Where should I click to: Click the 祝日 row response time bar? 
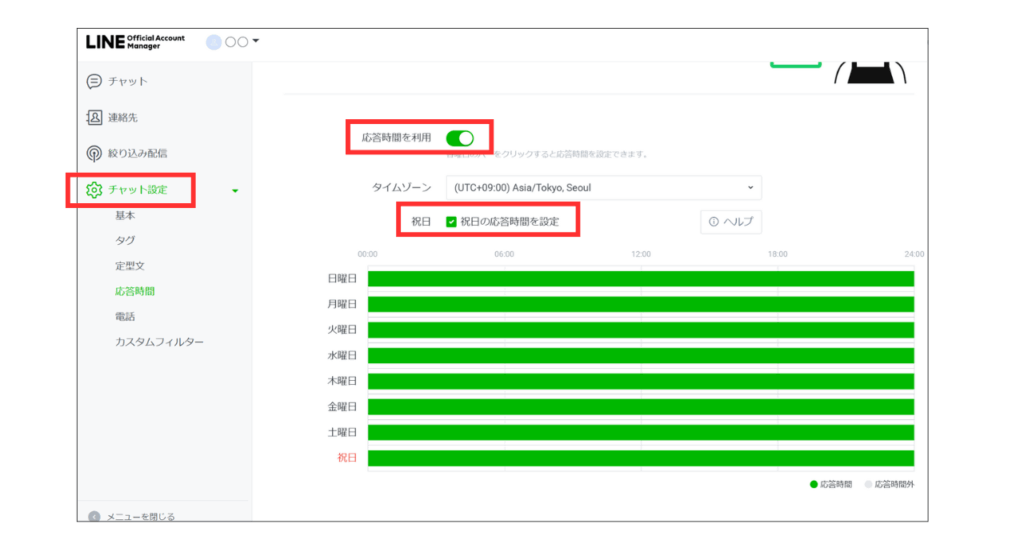pos(641,458)
